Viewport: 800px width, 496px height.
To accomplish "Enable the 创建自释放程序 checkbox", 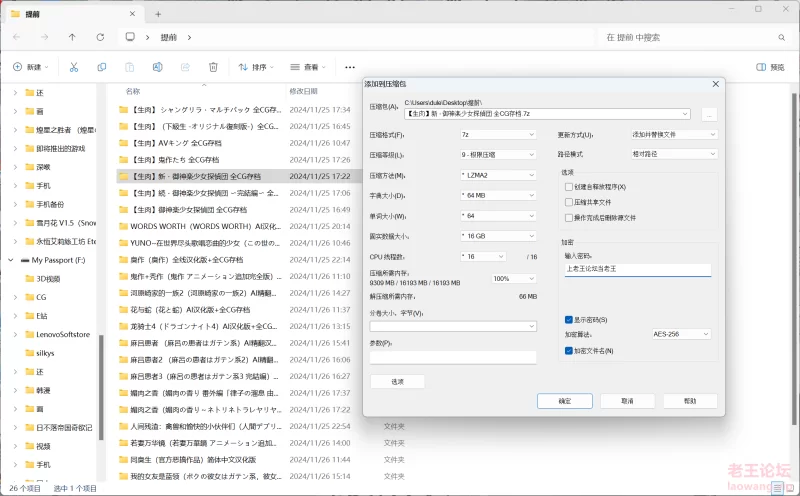I will [x=568, y=187].
